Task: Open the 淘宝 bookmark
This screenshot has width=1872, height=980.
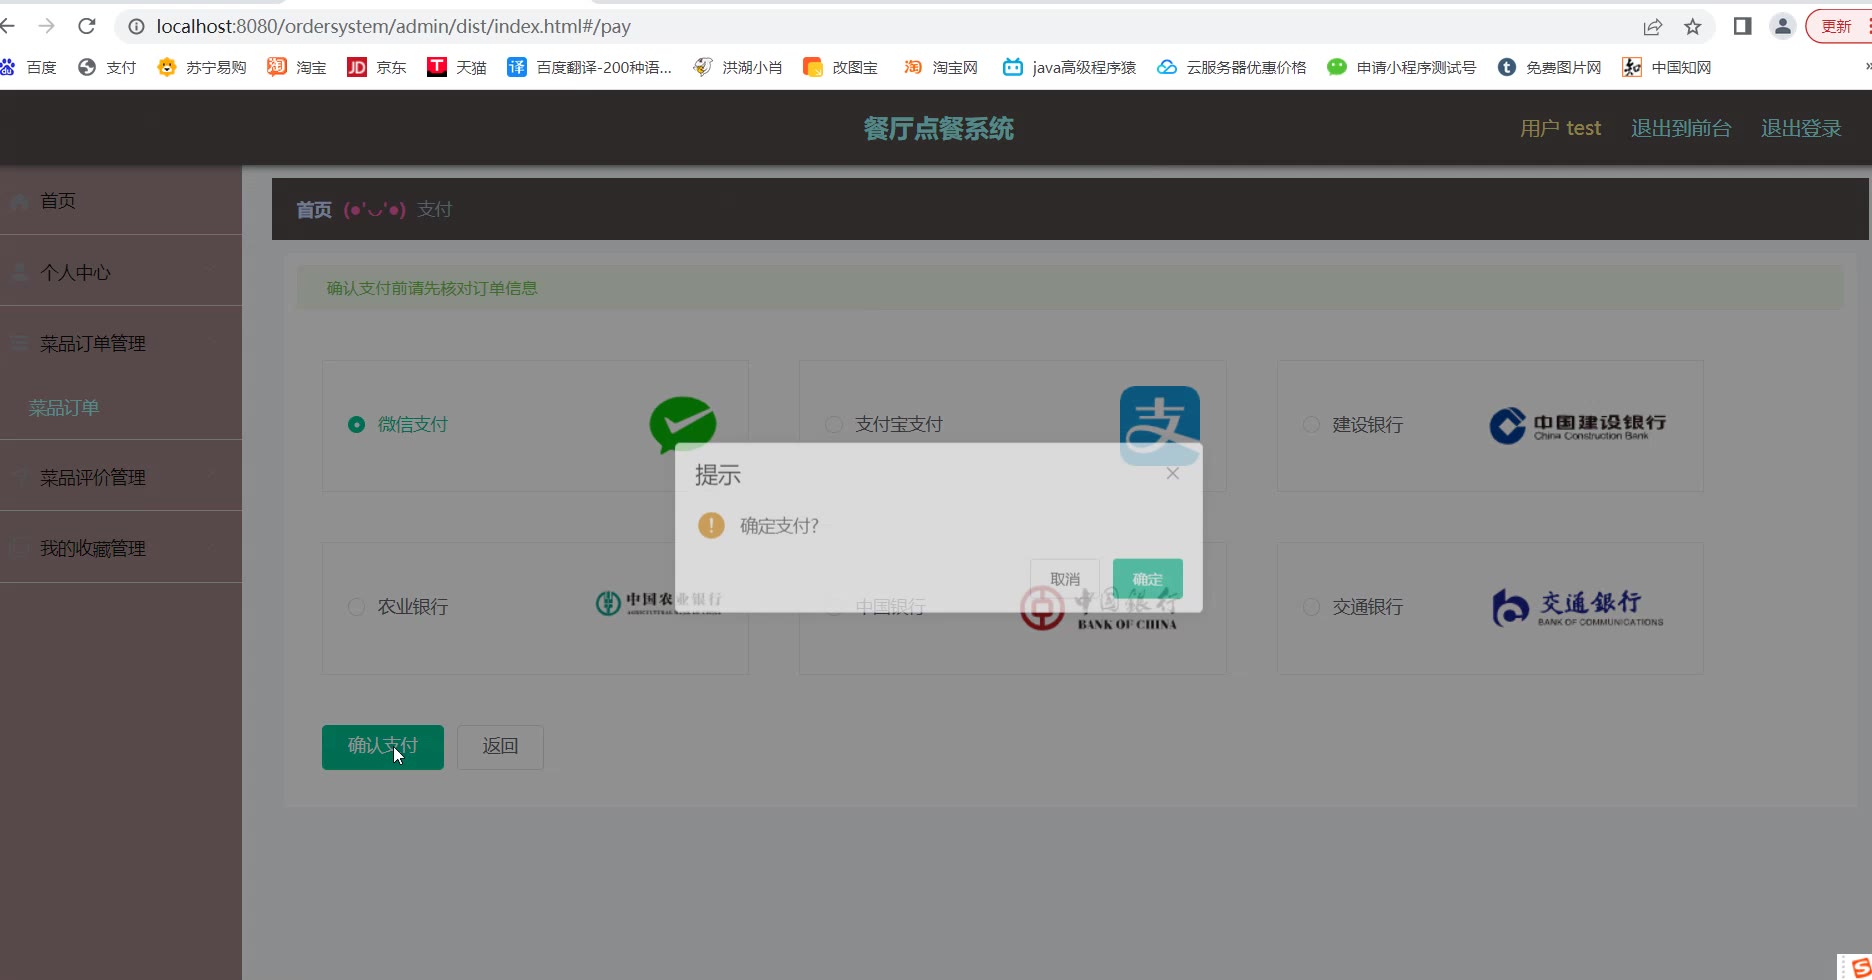Action: point(297,67)
